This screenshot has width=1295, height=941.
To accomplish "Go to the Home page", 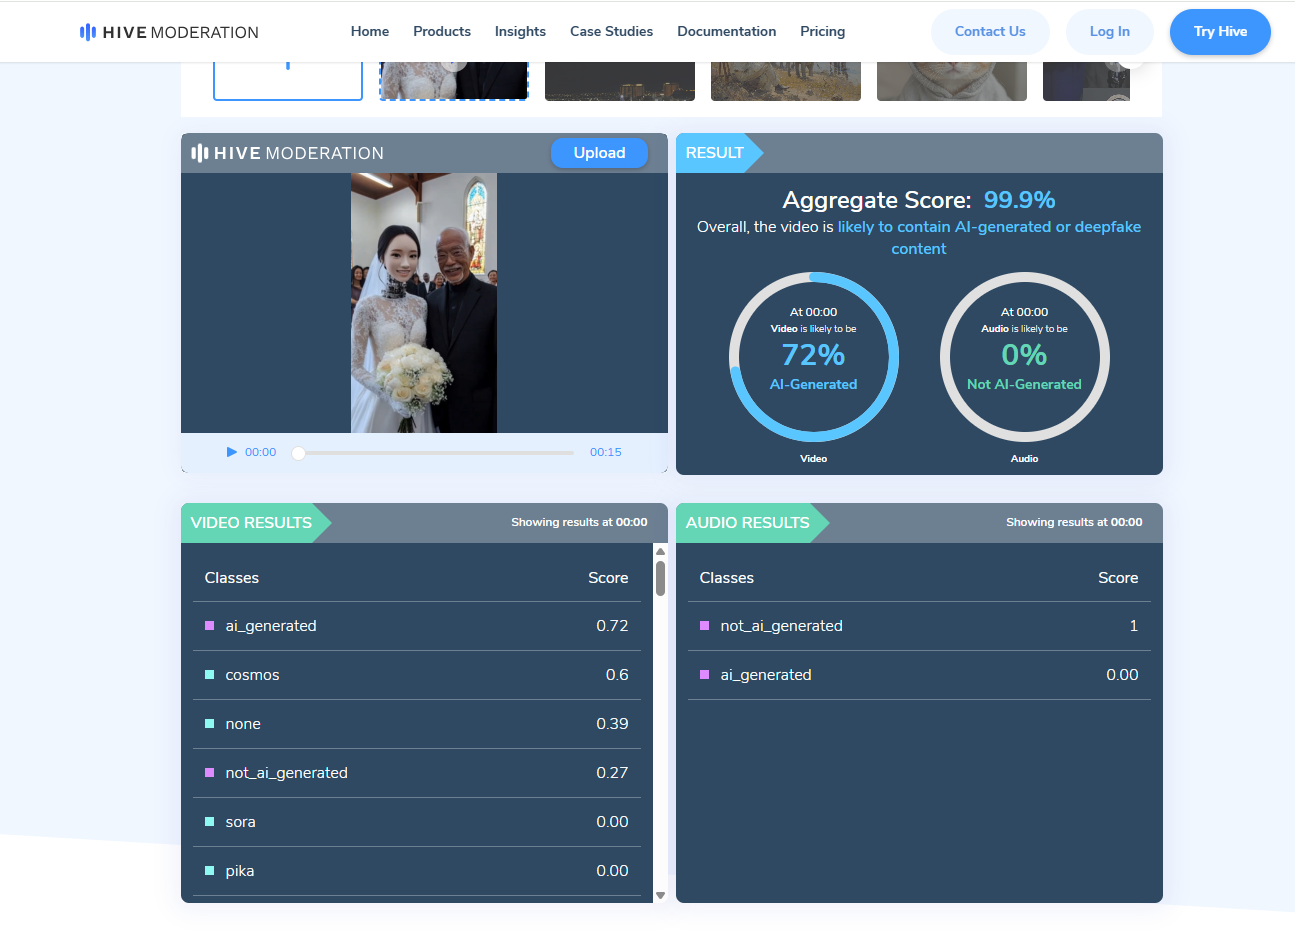I will click(x=369, y=32).
